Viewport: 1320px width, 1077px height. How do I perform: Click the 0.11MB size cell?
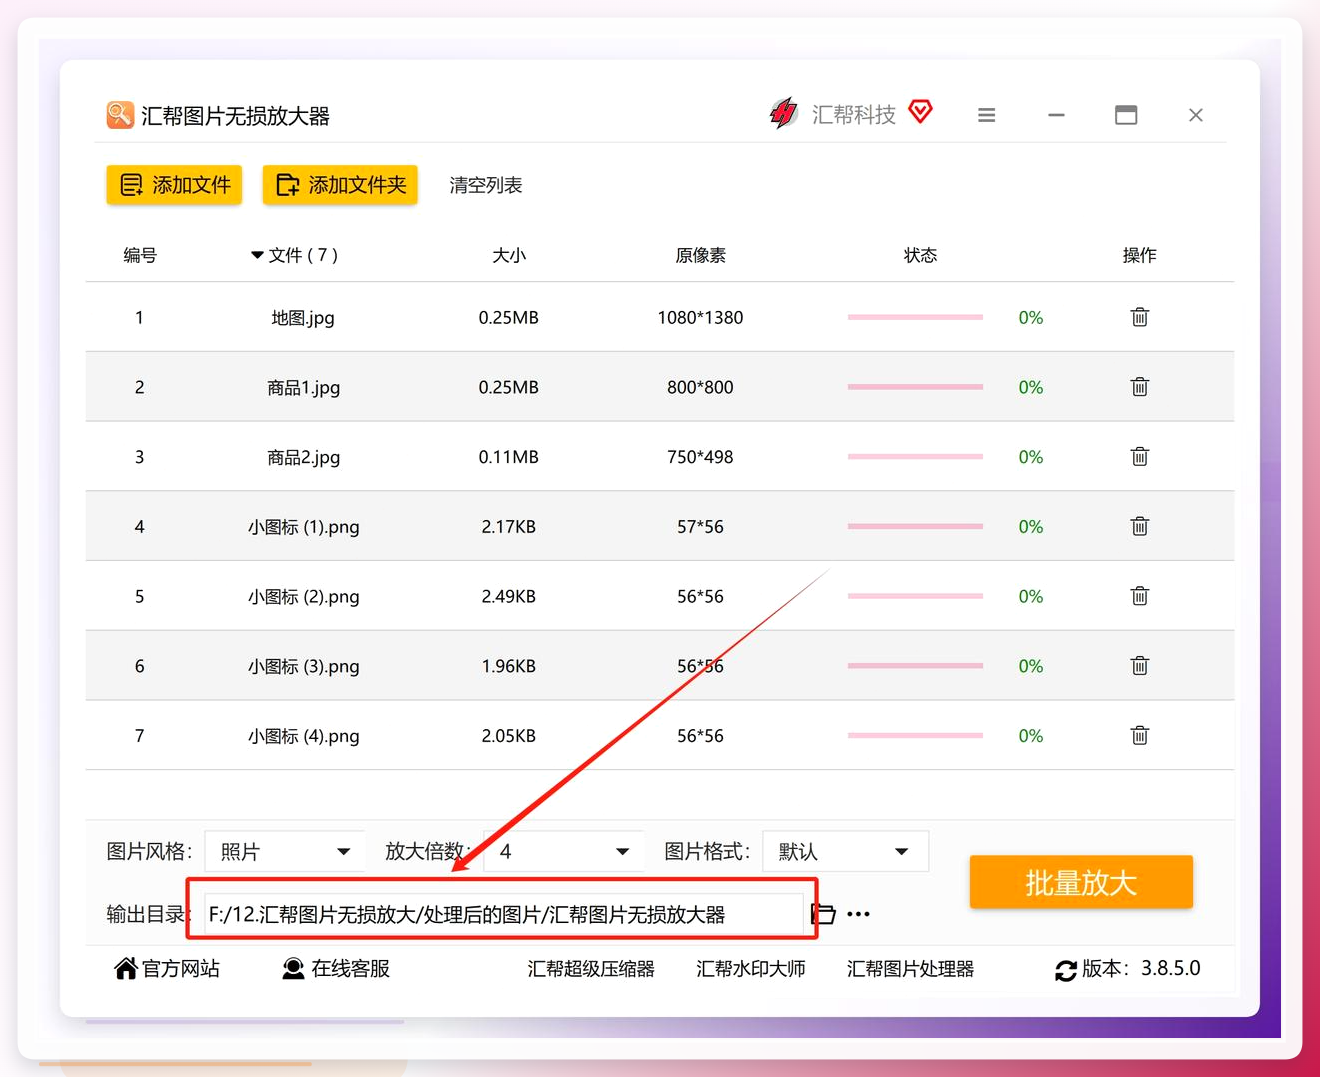[x=508, y=457]
